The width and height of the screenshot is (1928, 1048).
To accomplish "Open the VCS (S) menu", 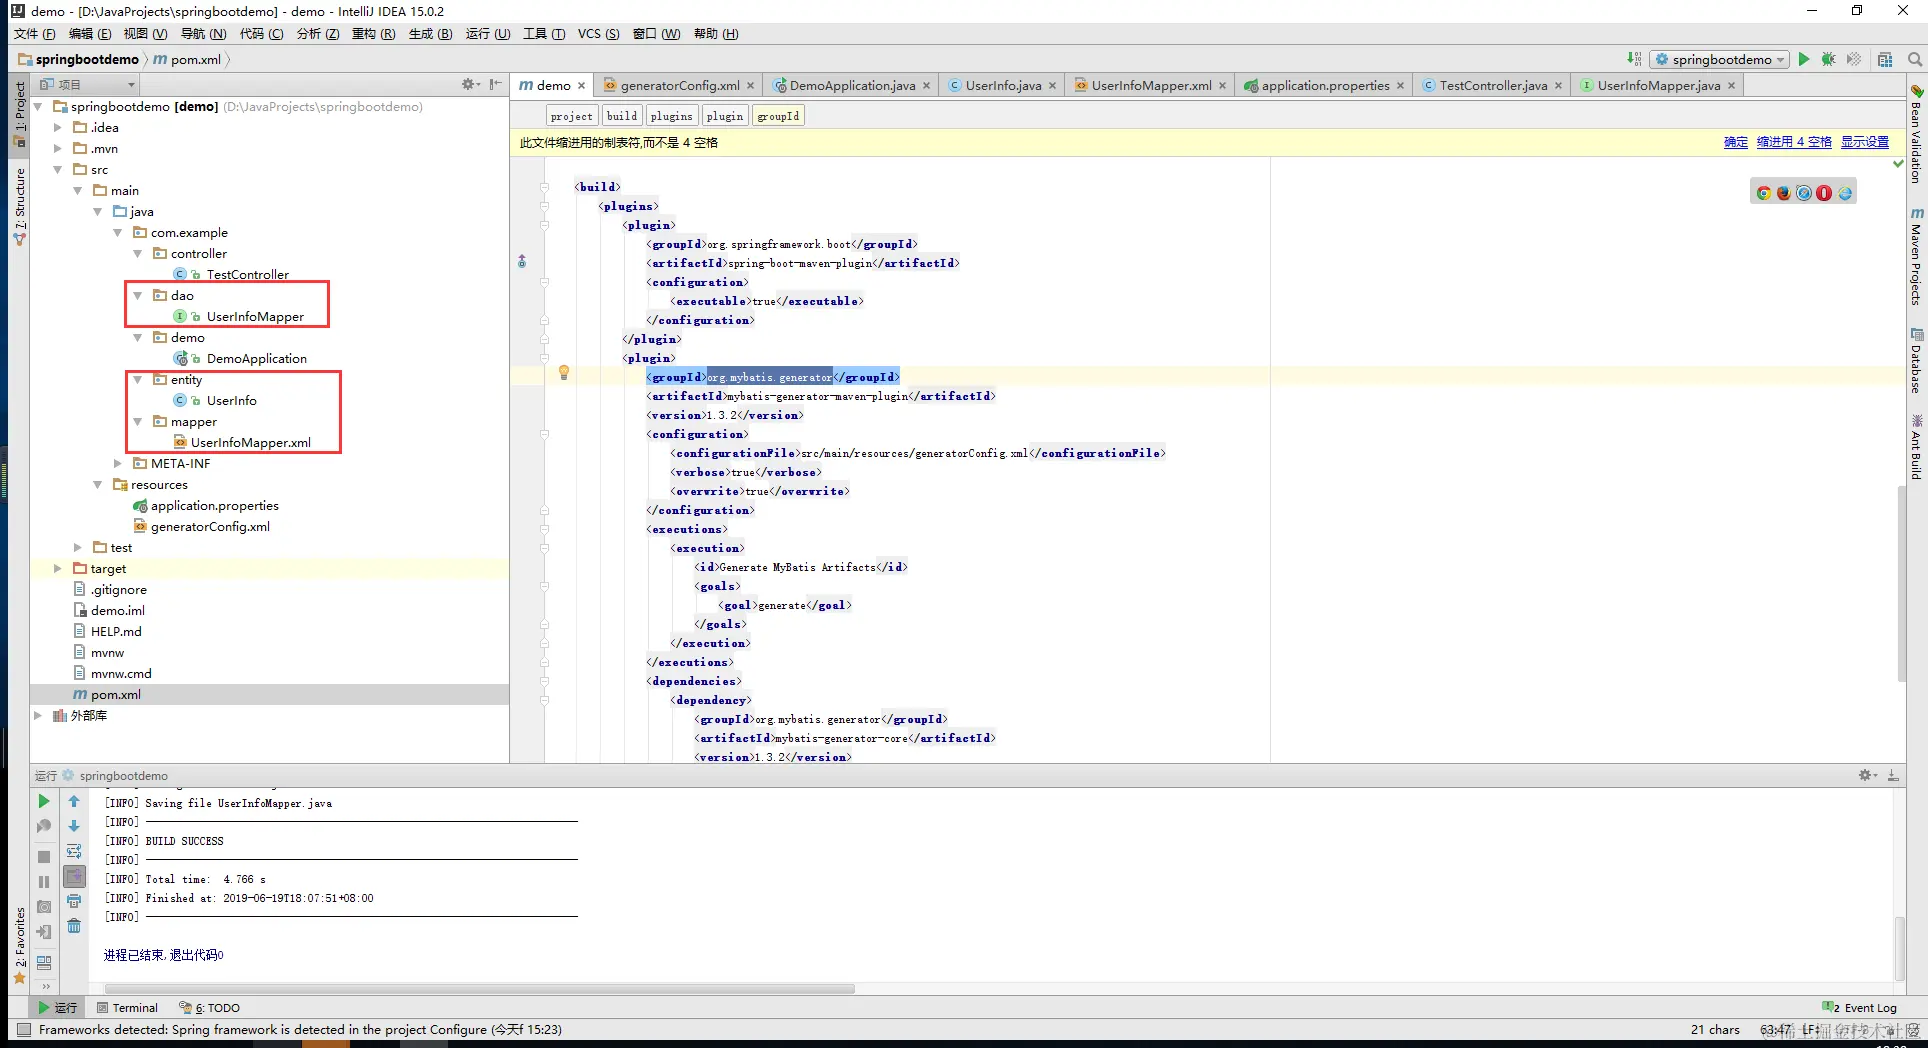I will [x=598, y=33].
